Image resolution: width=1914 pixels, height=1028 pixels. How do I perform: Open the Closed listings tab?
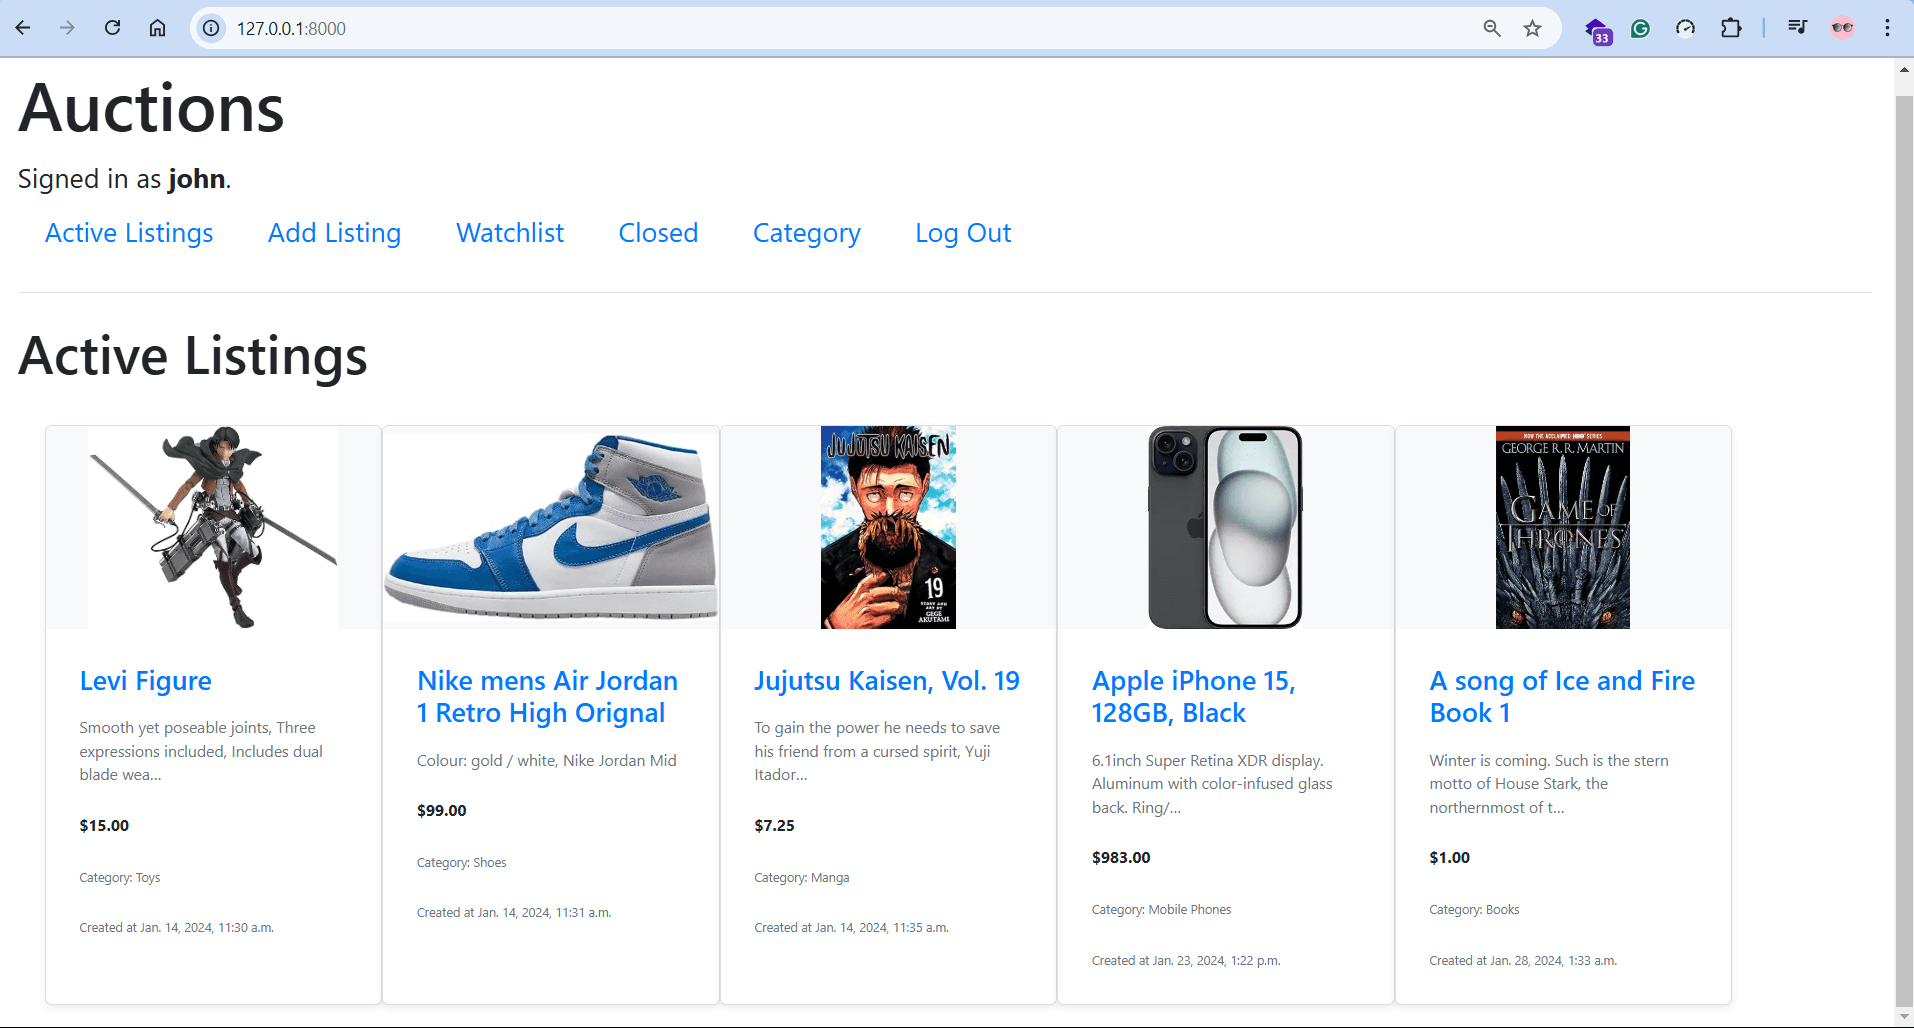658,233
